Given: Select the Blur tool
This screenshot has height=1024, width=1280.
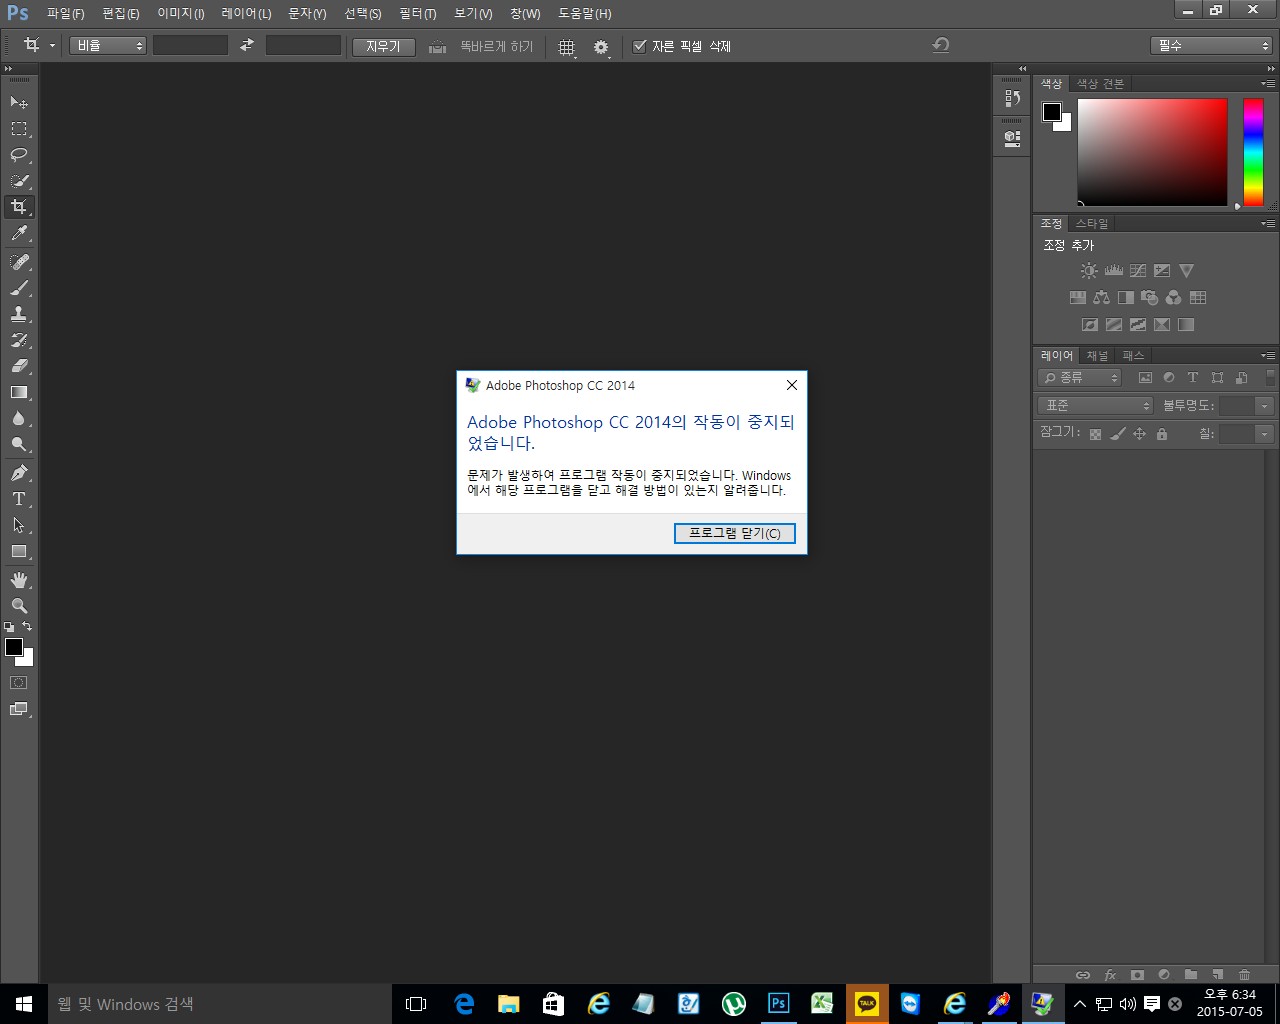Looking at the screenshot, I should tap(19, 418).
